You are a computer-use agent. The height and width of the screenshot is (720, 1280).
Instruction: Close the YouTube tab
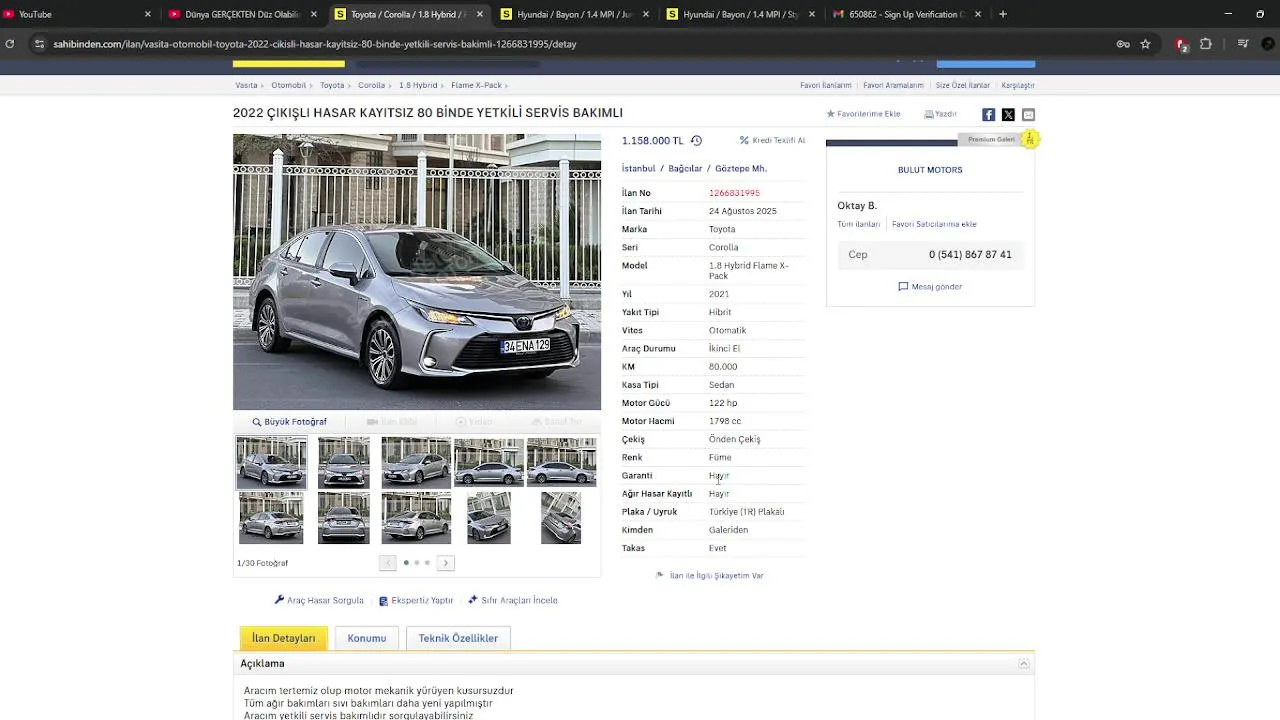point(148,14)
